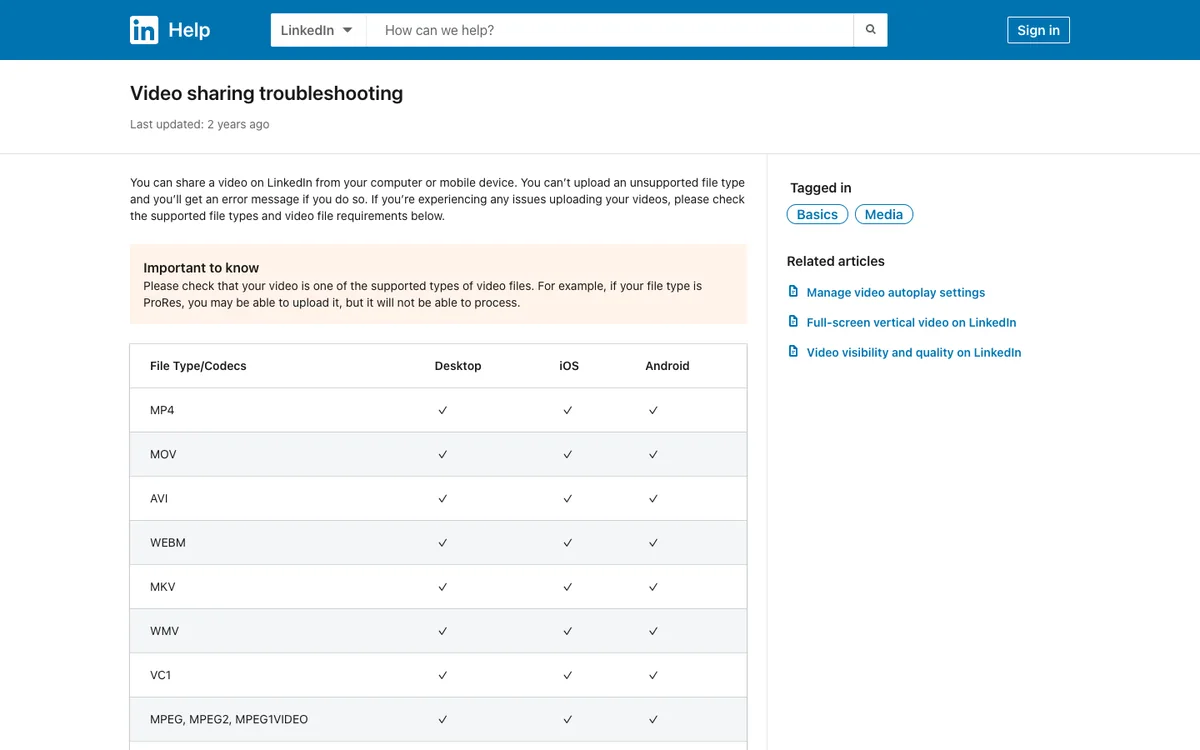Screen dimensions: 1200x750
Task: Click the Android column header
Action: pos(667,366)
